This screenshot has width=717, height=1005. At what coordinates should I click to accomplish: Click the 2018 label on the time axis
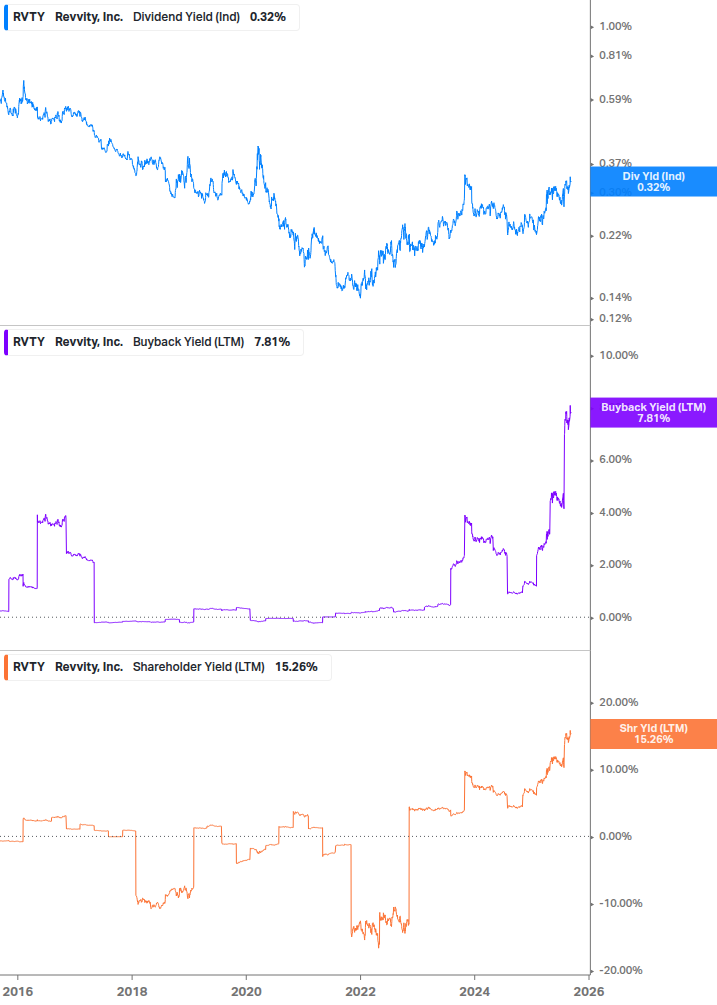click(x=132, y=992)
